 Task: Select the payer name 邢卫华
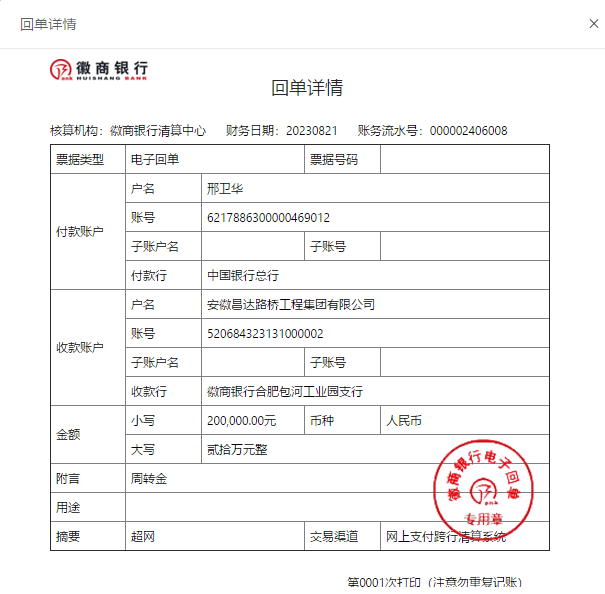[x=225, y=188]
